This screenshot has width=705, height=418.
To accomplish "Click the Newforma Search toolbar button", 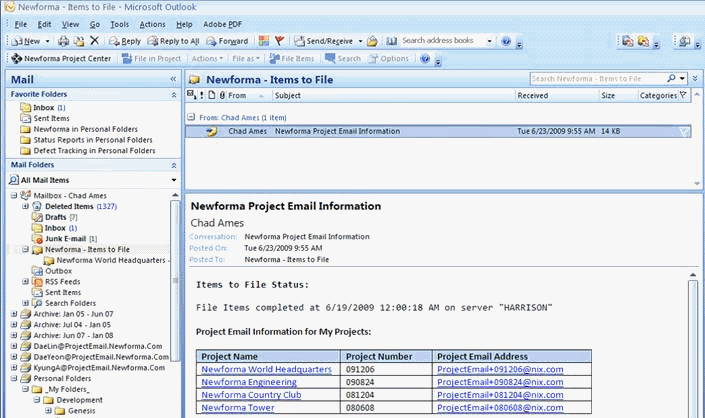I will 343,58.
